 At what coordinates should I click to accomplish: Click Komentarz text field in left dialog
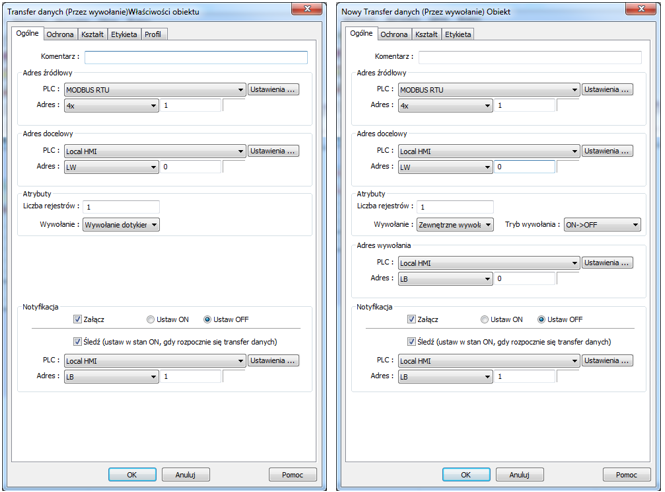196,57
